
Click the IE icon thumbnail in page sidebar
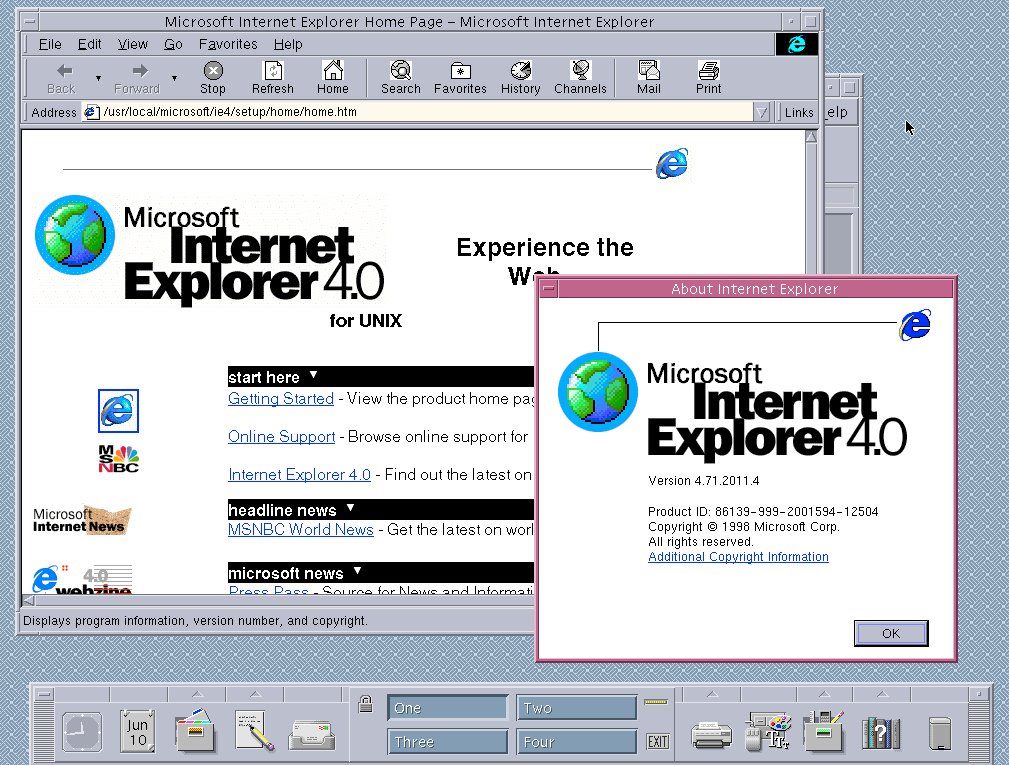click(x=118, y=410)
